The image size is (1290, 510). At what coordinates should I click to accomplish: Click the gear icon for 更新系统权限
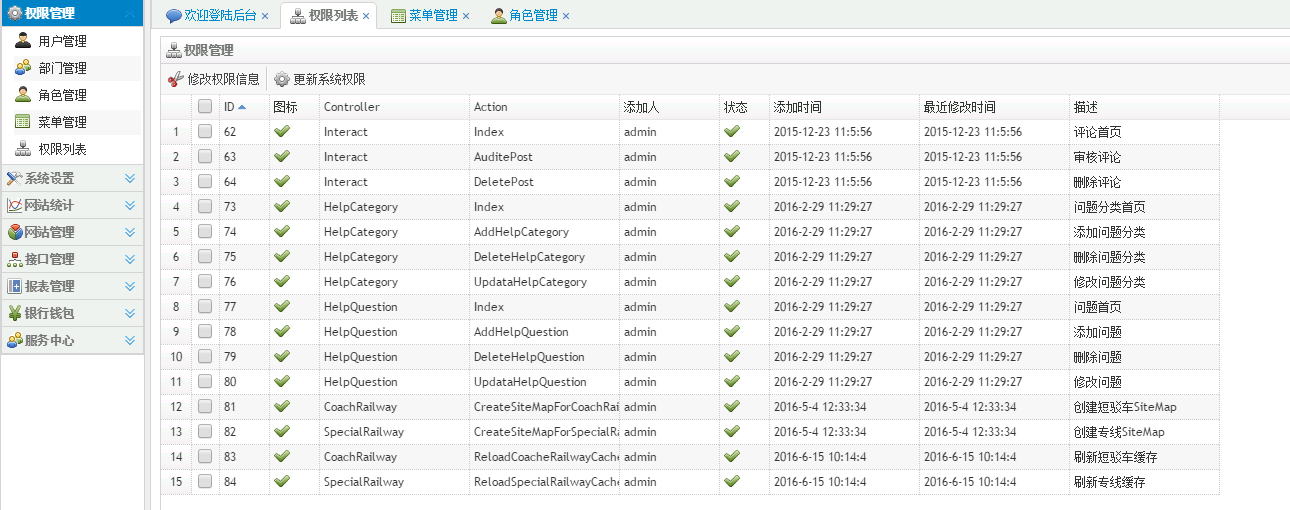(282, 79)
